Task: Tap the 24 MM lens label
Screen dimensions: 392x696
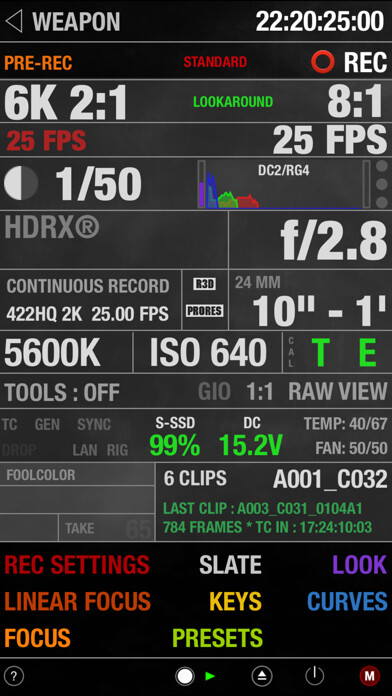Action: [257, 282]
